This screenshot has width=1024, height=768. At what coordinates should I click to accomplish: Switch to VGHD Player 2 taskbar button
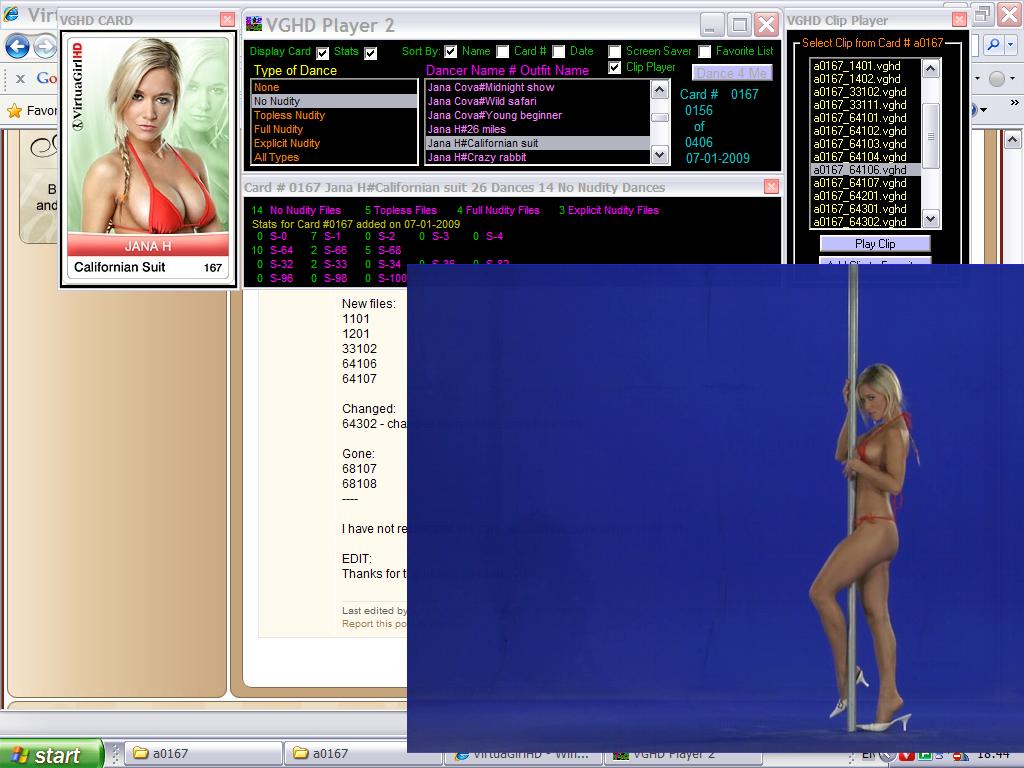[683, 754]
